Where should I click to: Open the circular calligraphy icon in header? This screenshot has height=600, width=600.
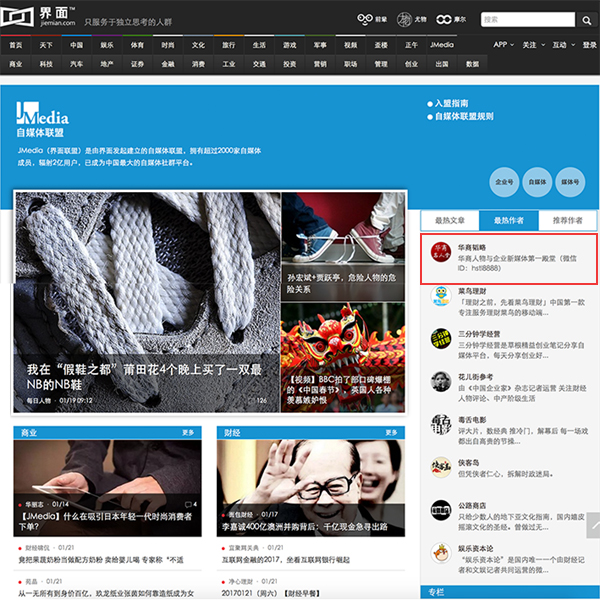coord(404,19)
